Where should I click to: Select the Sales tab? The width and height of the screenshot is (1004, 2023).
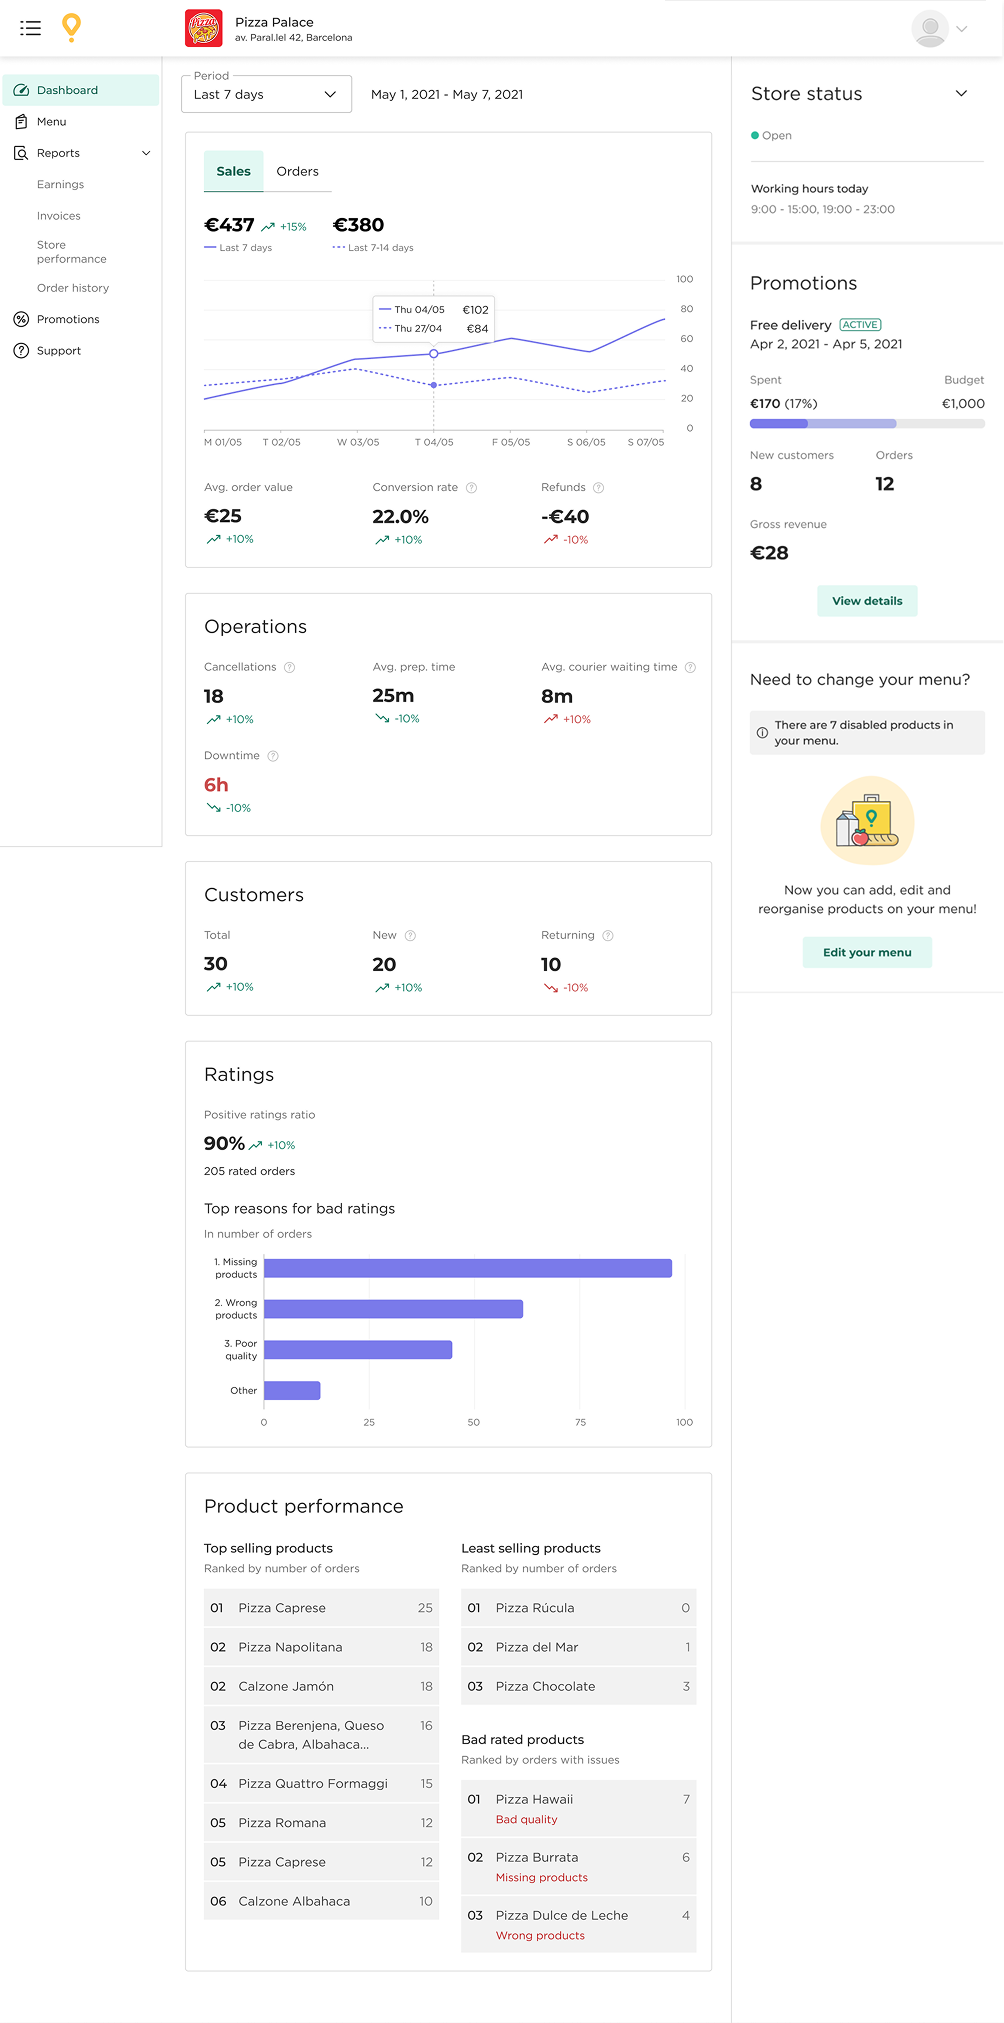click(233, 171)
